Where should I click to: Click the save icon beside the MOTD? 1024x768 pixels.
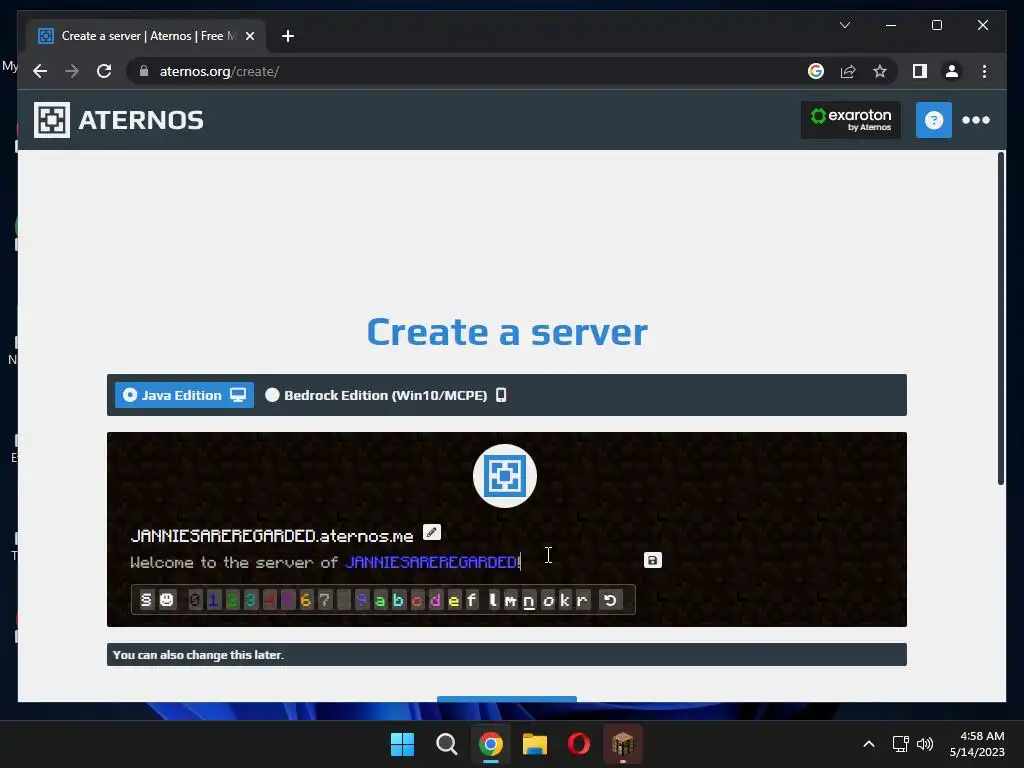(652, 560)
